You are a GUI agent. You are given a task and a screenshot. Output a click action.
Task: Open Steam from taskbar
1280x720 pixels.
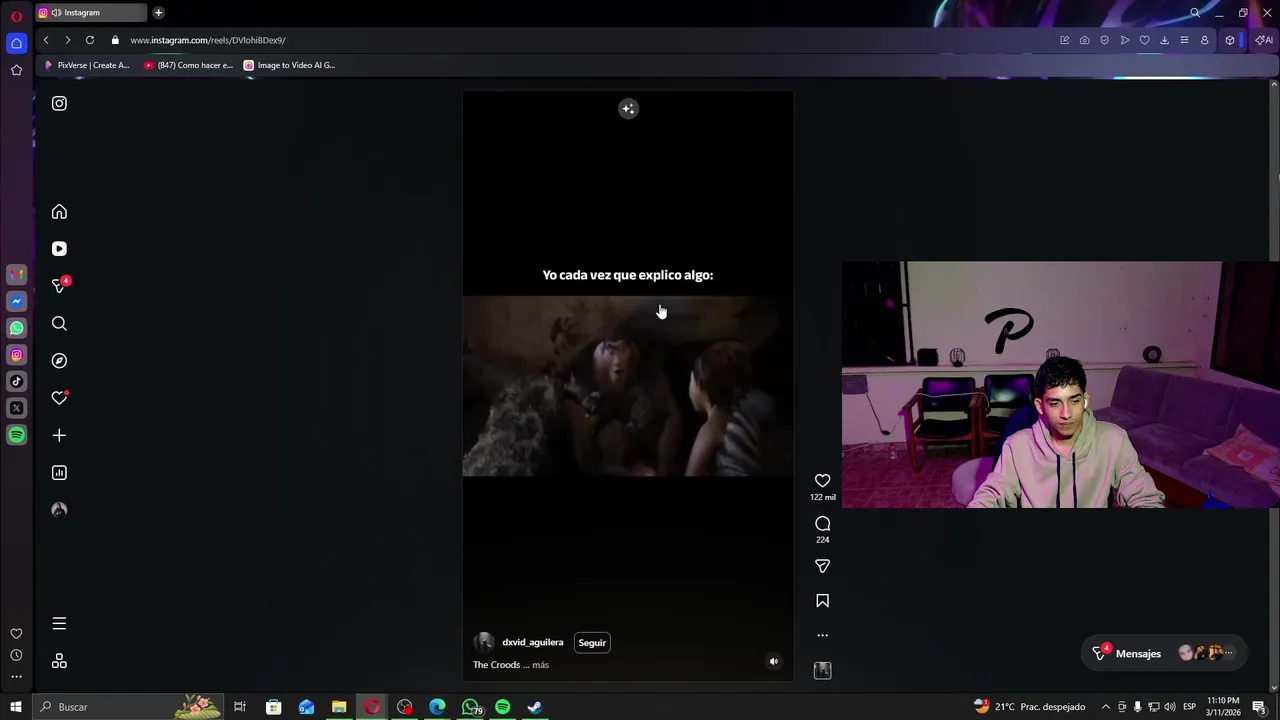[x=535, y=707]
